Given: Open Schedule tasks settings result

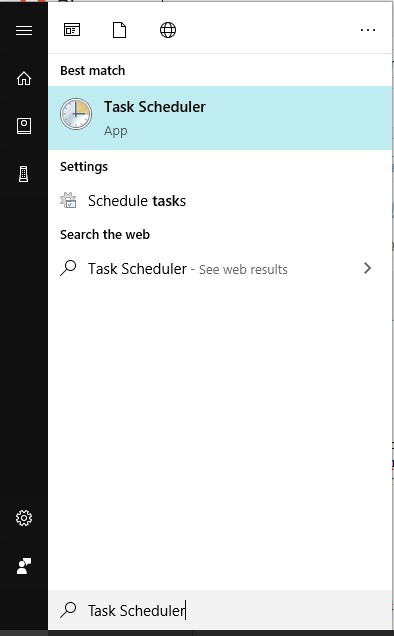Looking at the screenshot, I should tap(220, 201).
